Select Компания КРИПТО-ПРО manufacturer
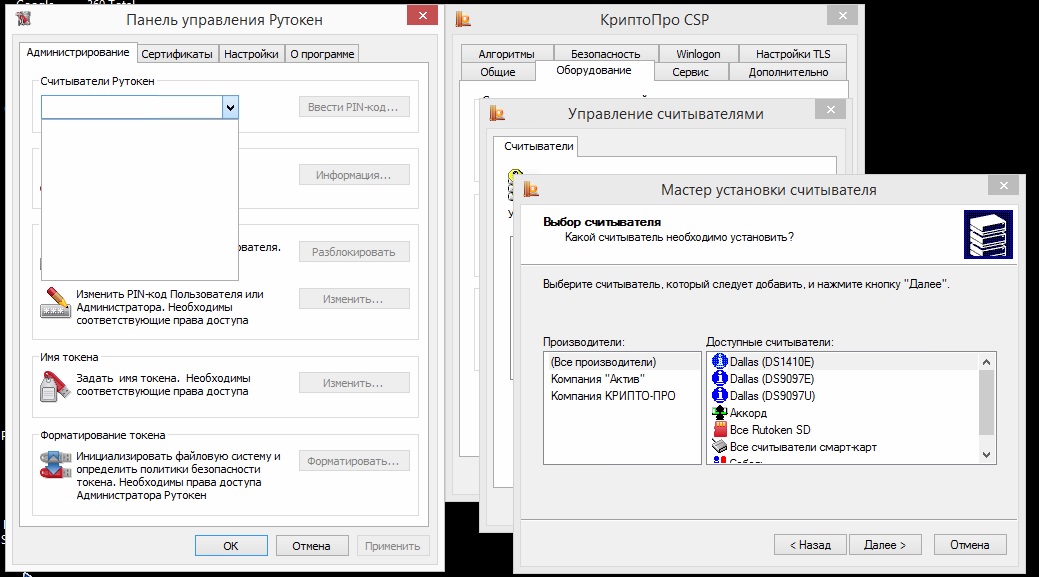Screen dimensions: 1039x577 tap(612, 396)
